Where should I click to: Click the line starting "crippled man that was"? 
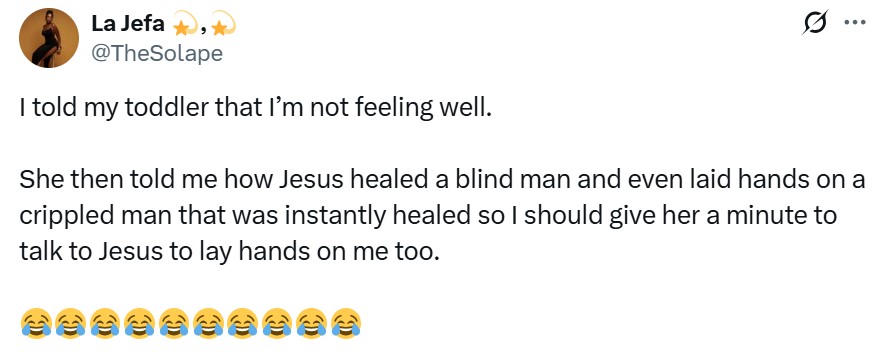(428, 216)
